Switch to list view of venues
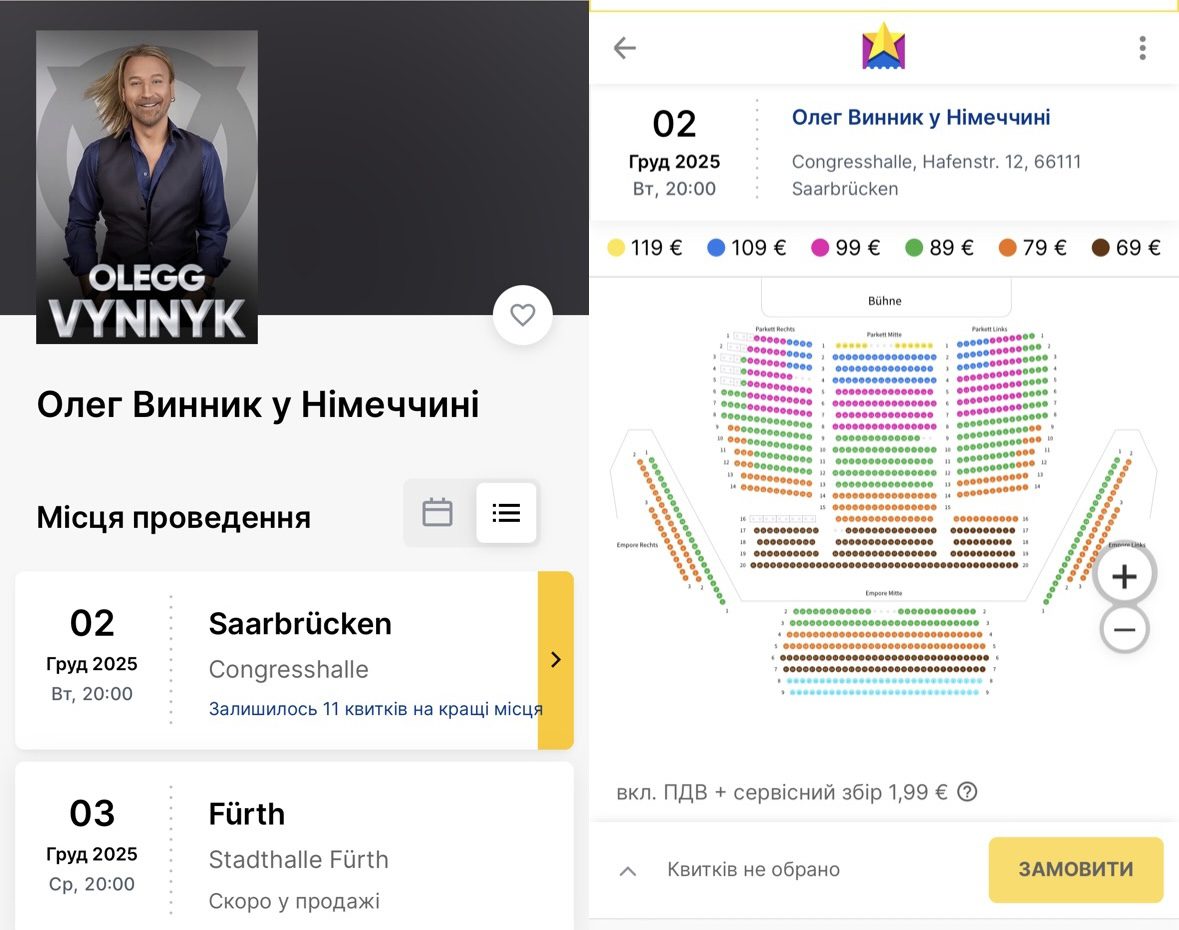1179x930 pixels. pos(506,513)
